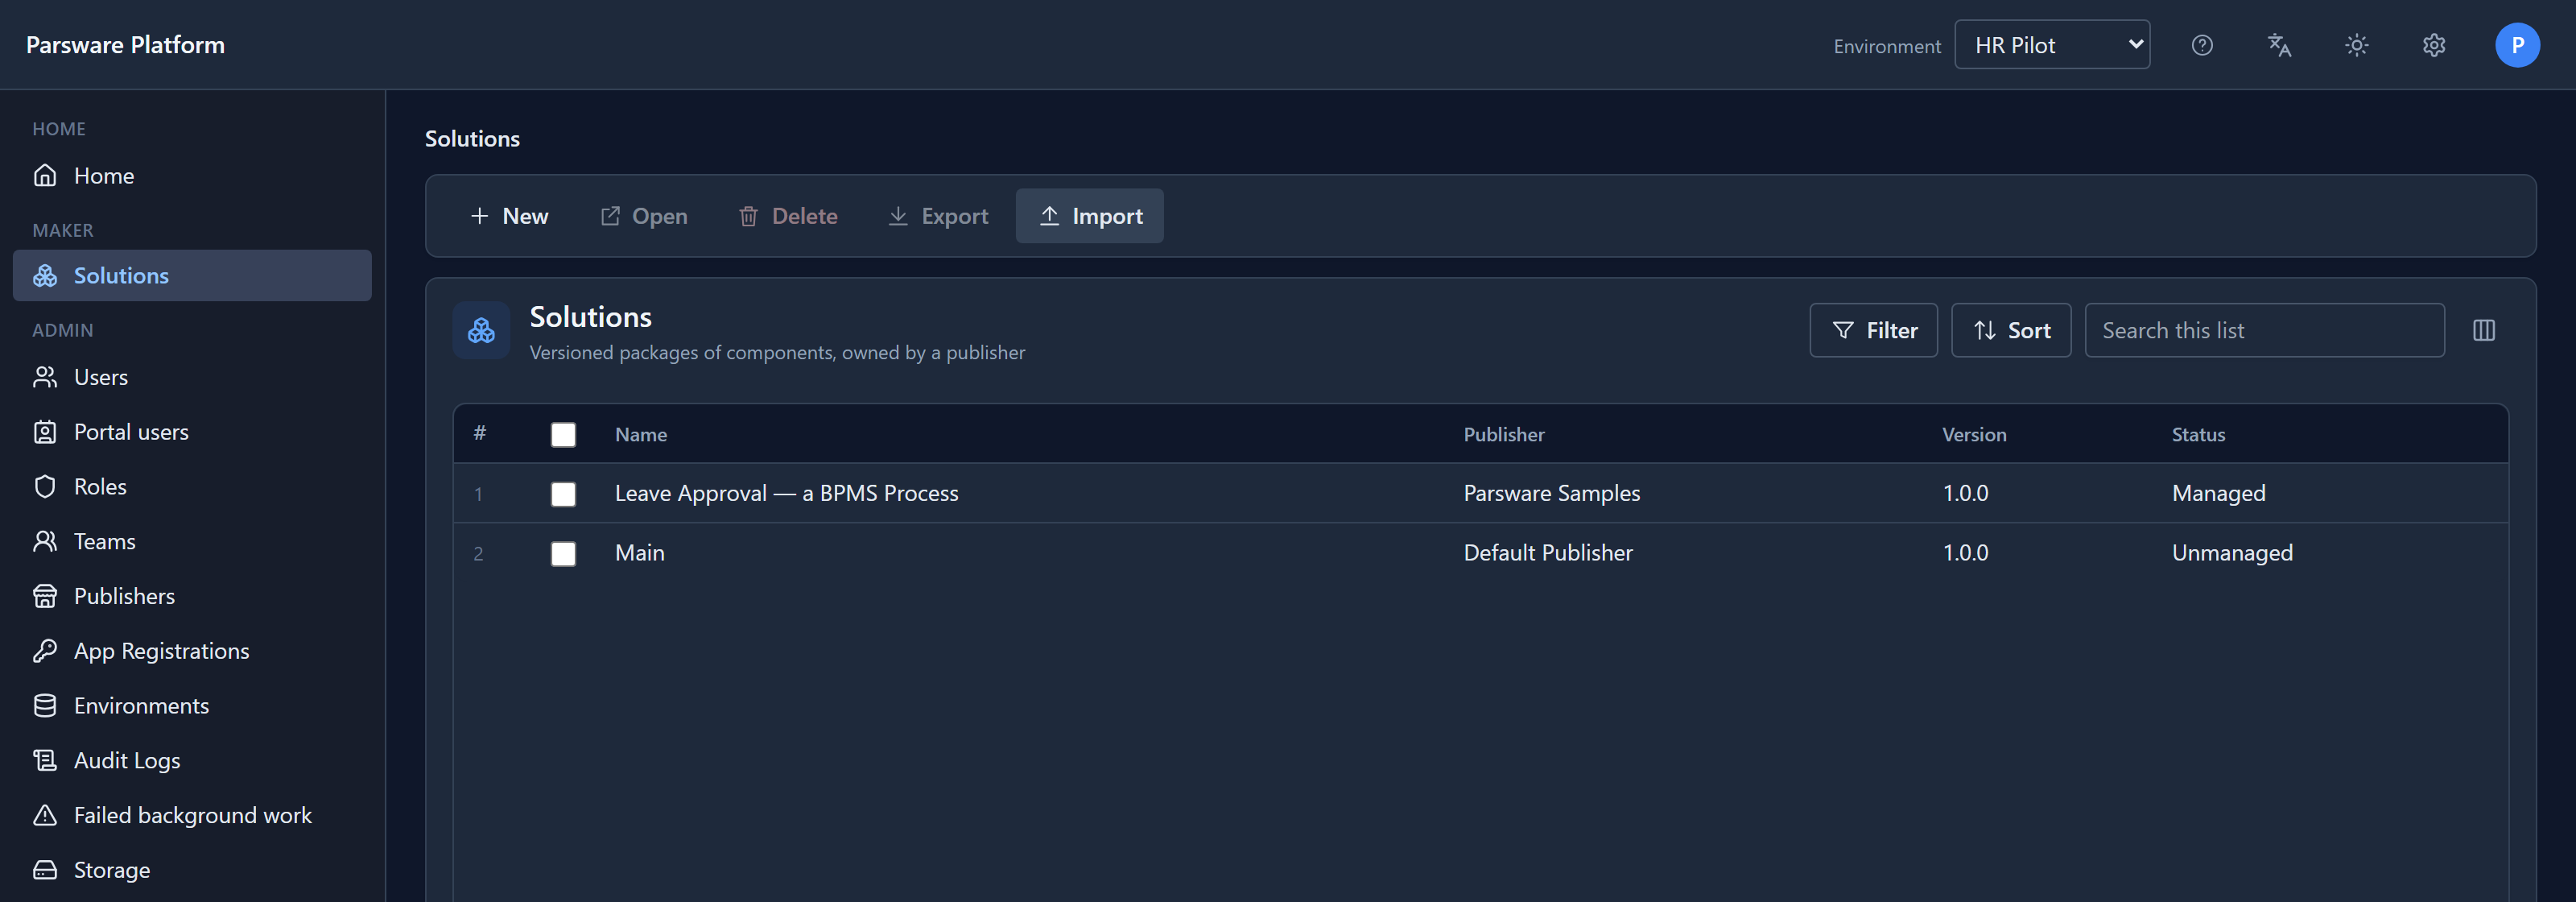Screen dimensions: 2576x902
Task: Check the Leave Approval row checkbox
Action: tap(563, 494)
